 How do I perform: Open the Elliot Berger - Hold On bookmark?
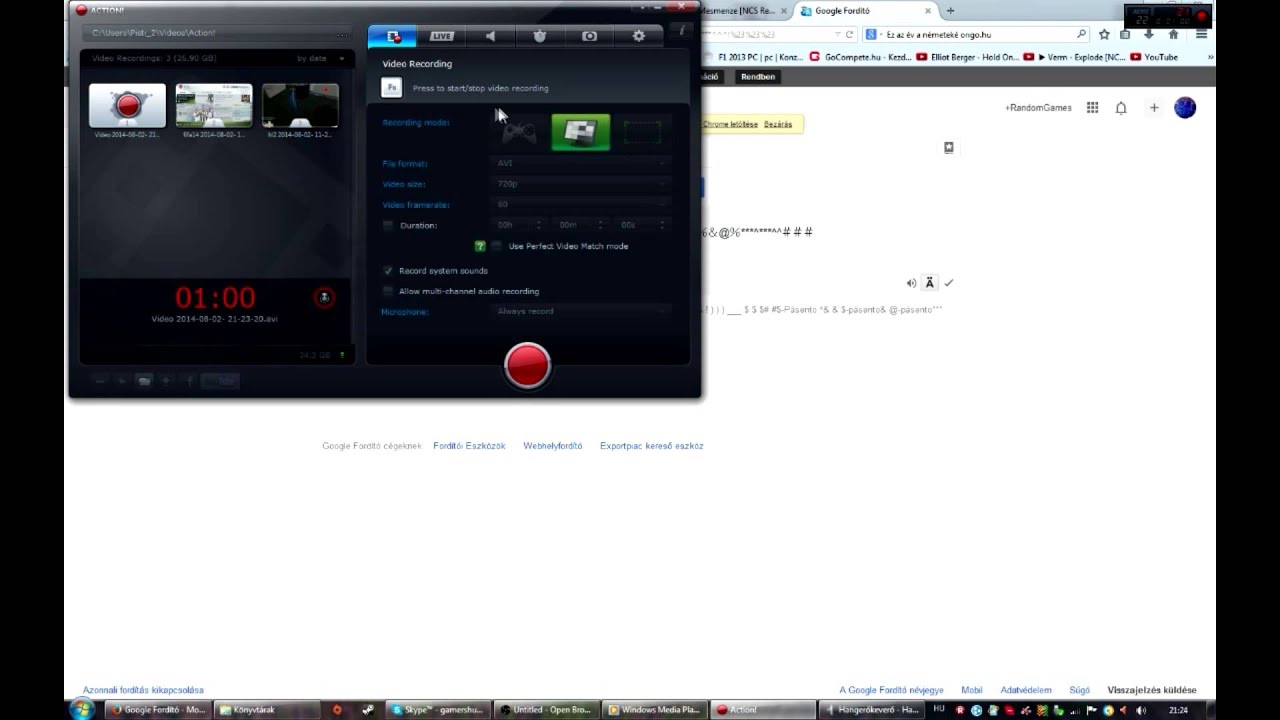click(x=967, y=57)
